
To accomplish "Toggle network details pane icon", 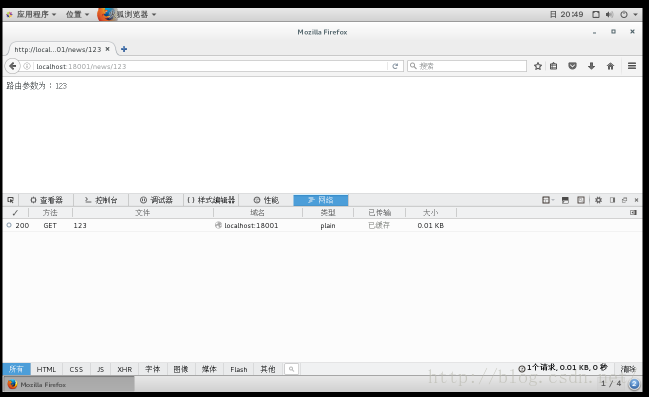I will click(633, 212).
